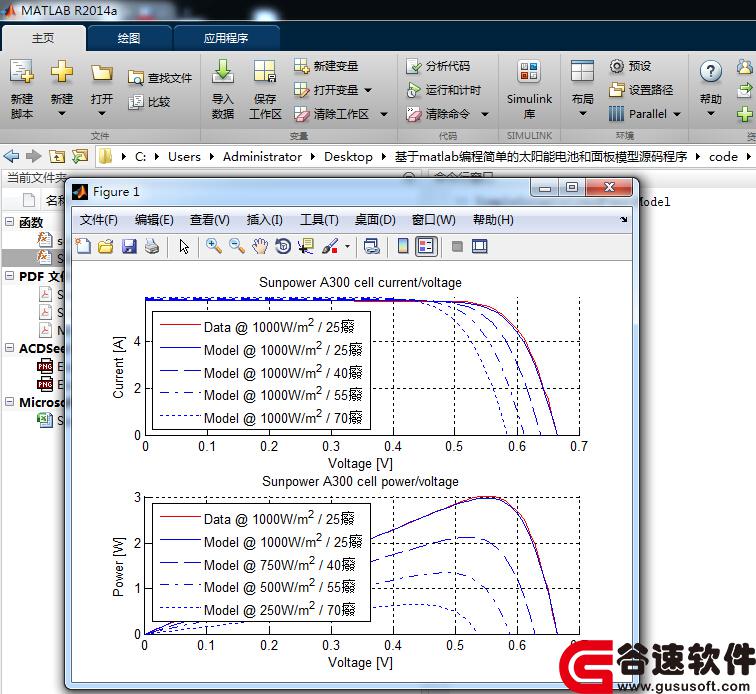This screenshot has height=694, width=756.
Task: Click the yellow plus New (新建) icon
Action: pos(62,71)
